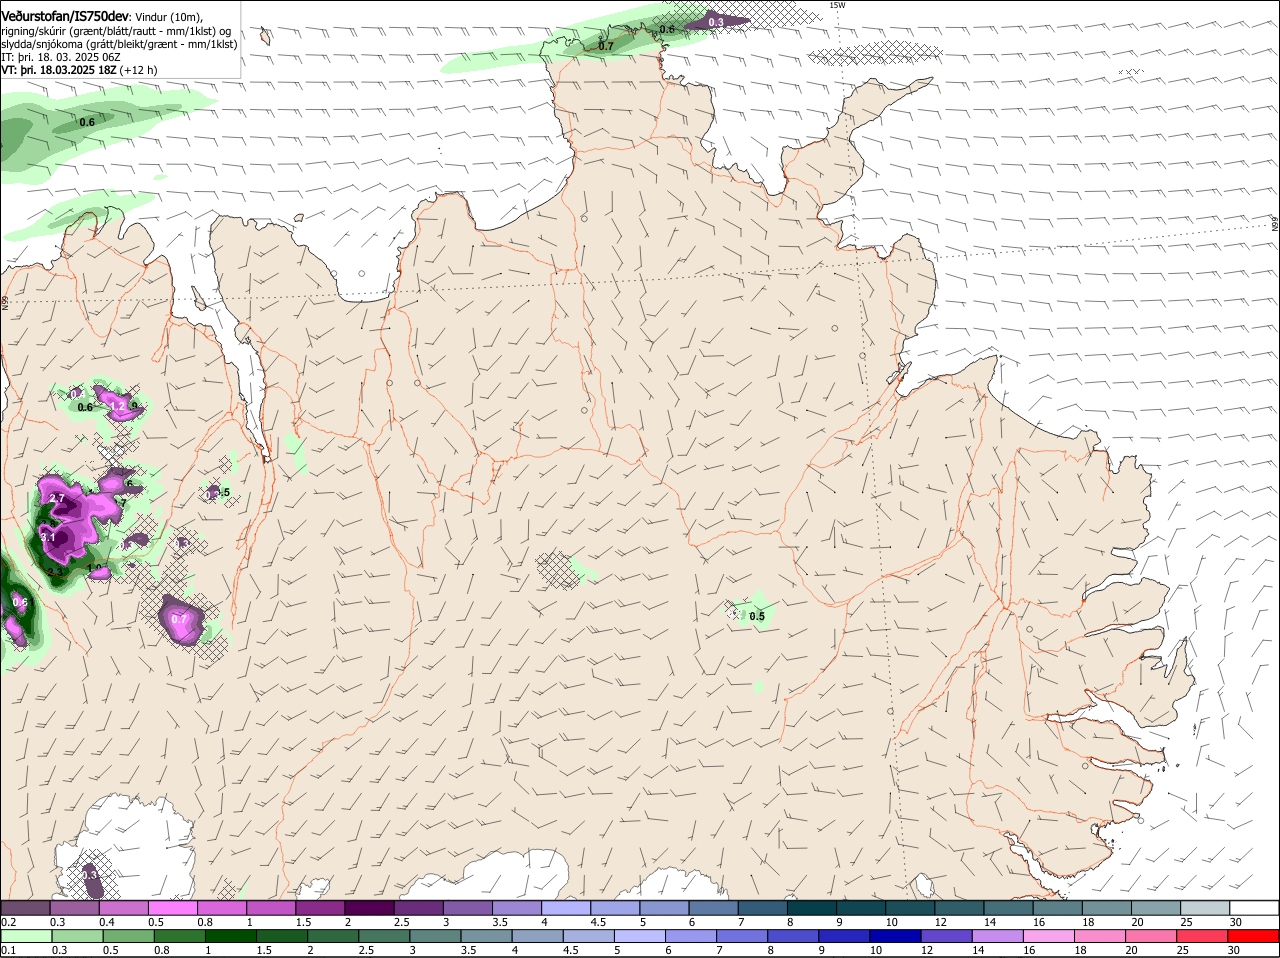Viewport: 1280px width, 958px height.
Task: Select the pale grey snow swatch between 25 and 30
Action: click(1205, 908)
